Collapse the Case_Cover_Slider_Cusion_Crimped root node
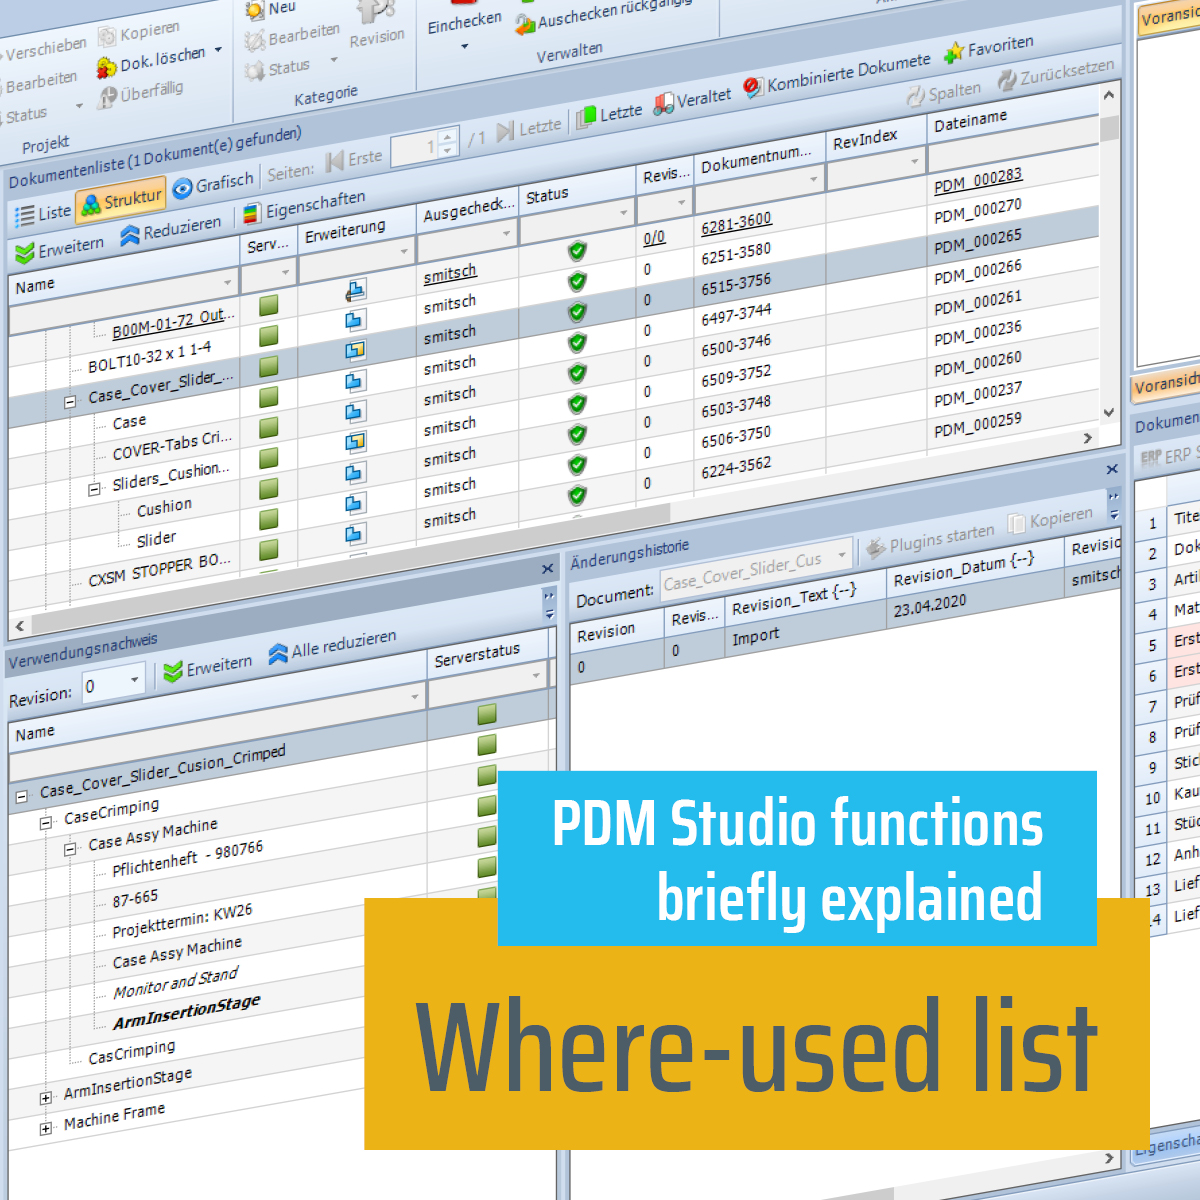This screenshot has width=1200, height=1200. 21,797
